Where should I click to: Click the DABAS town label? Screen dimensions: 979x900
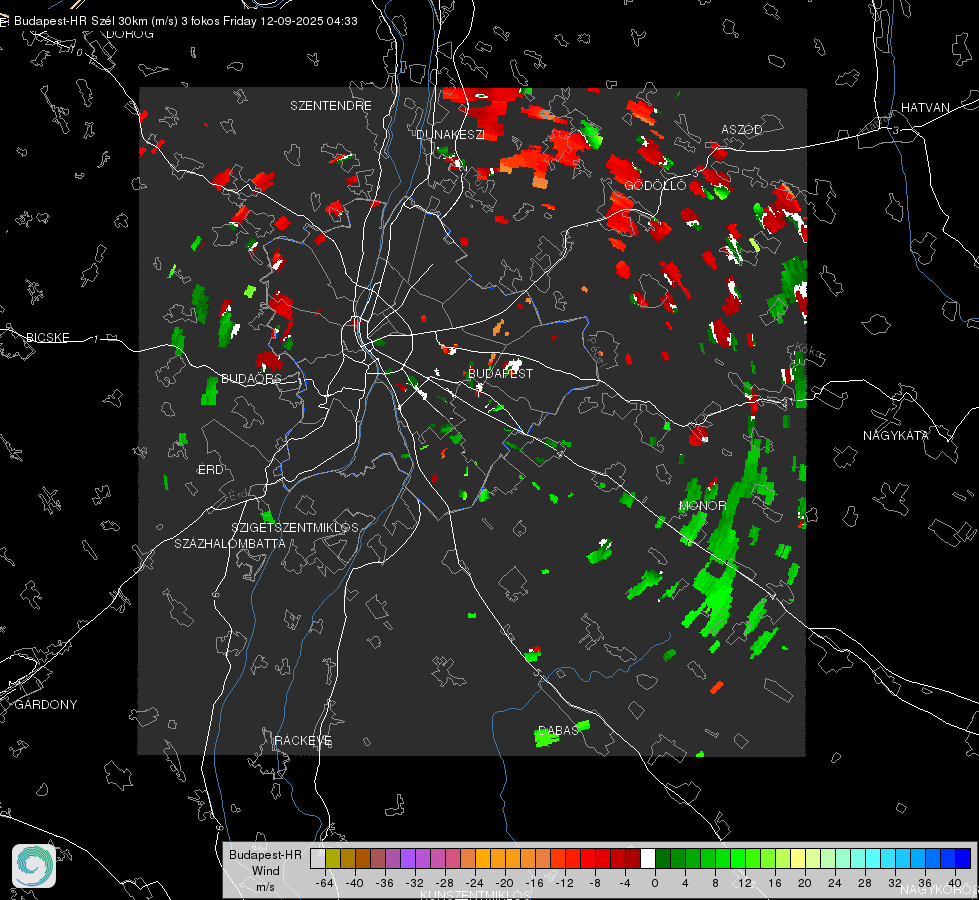558,730
